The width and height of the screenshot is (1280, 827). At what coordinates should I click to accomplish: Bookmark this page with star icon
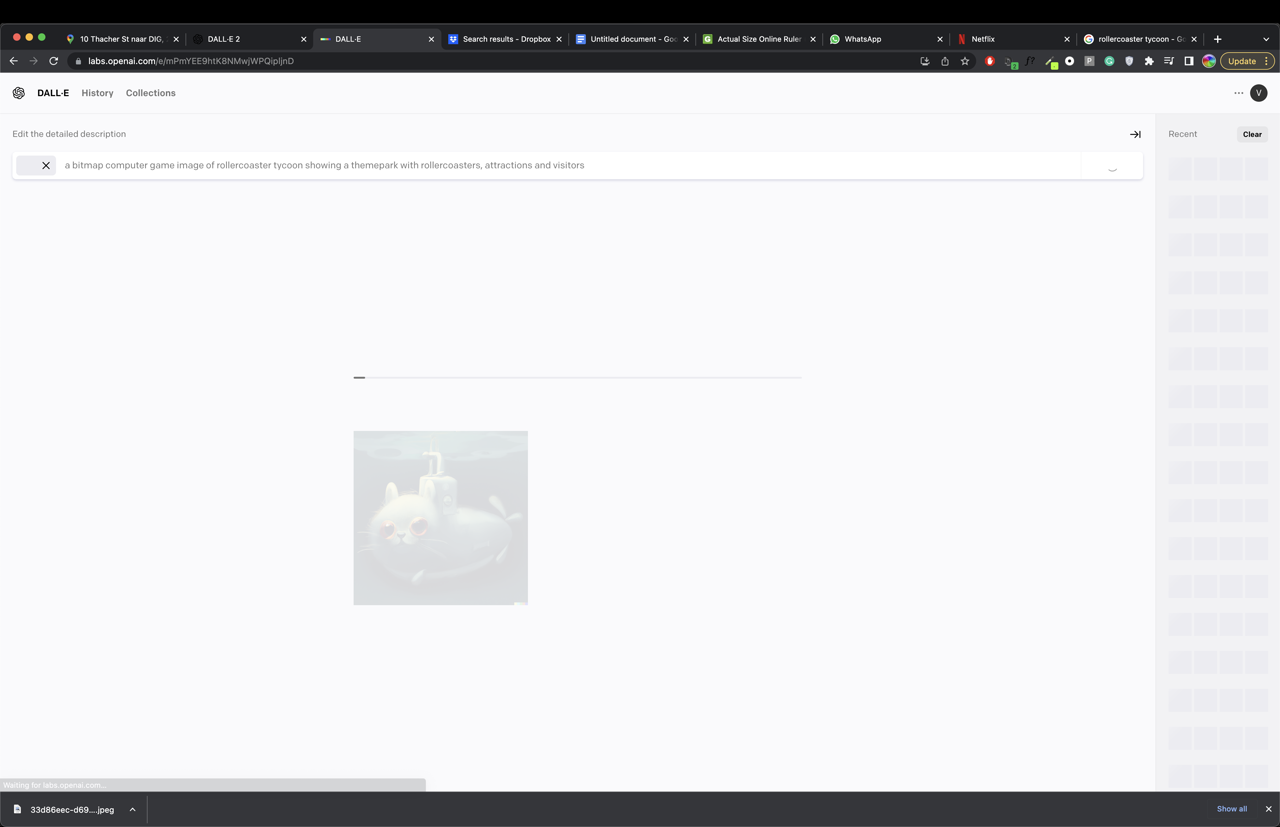point(965,61)
